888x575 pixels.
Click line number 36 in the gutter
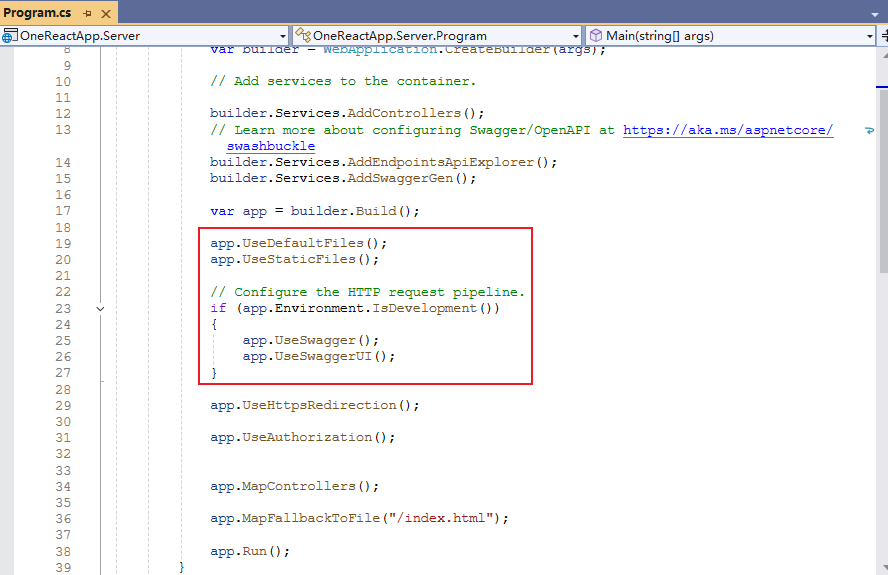62,519
